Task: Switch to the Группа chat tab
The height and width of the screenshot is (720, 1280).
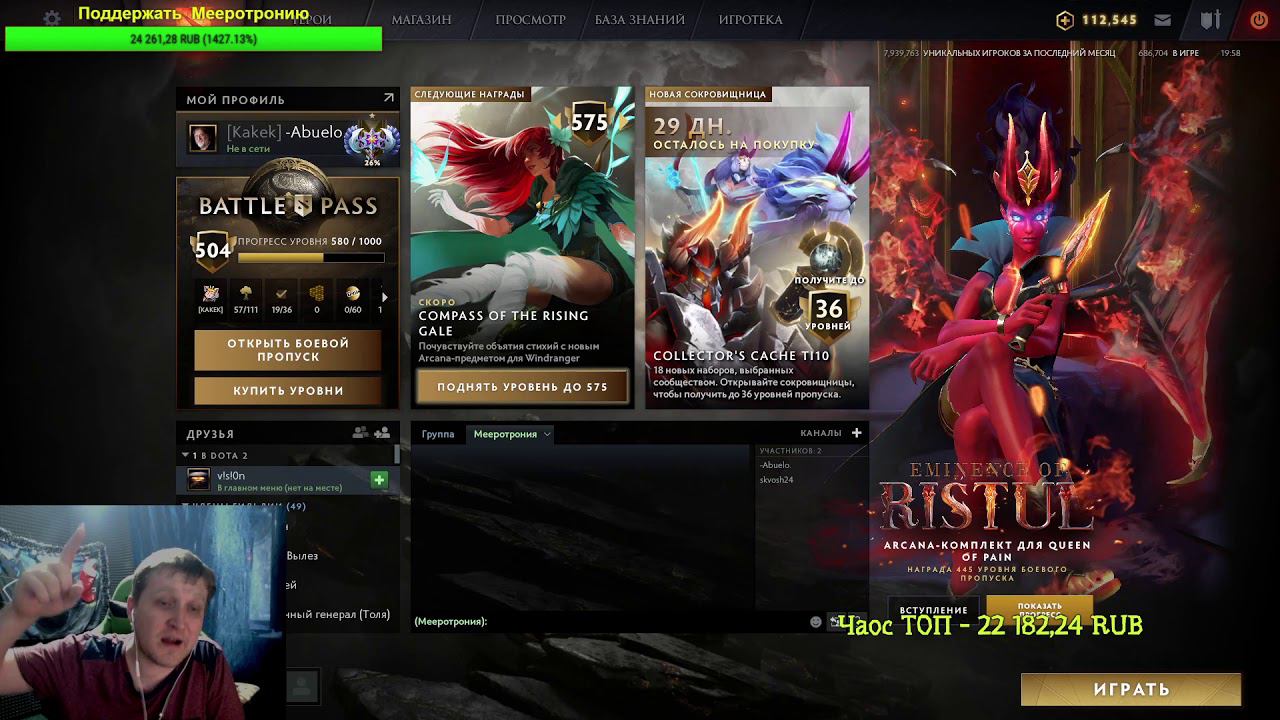Action: 438,434
